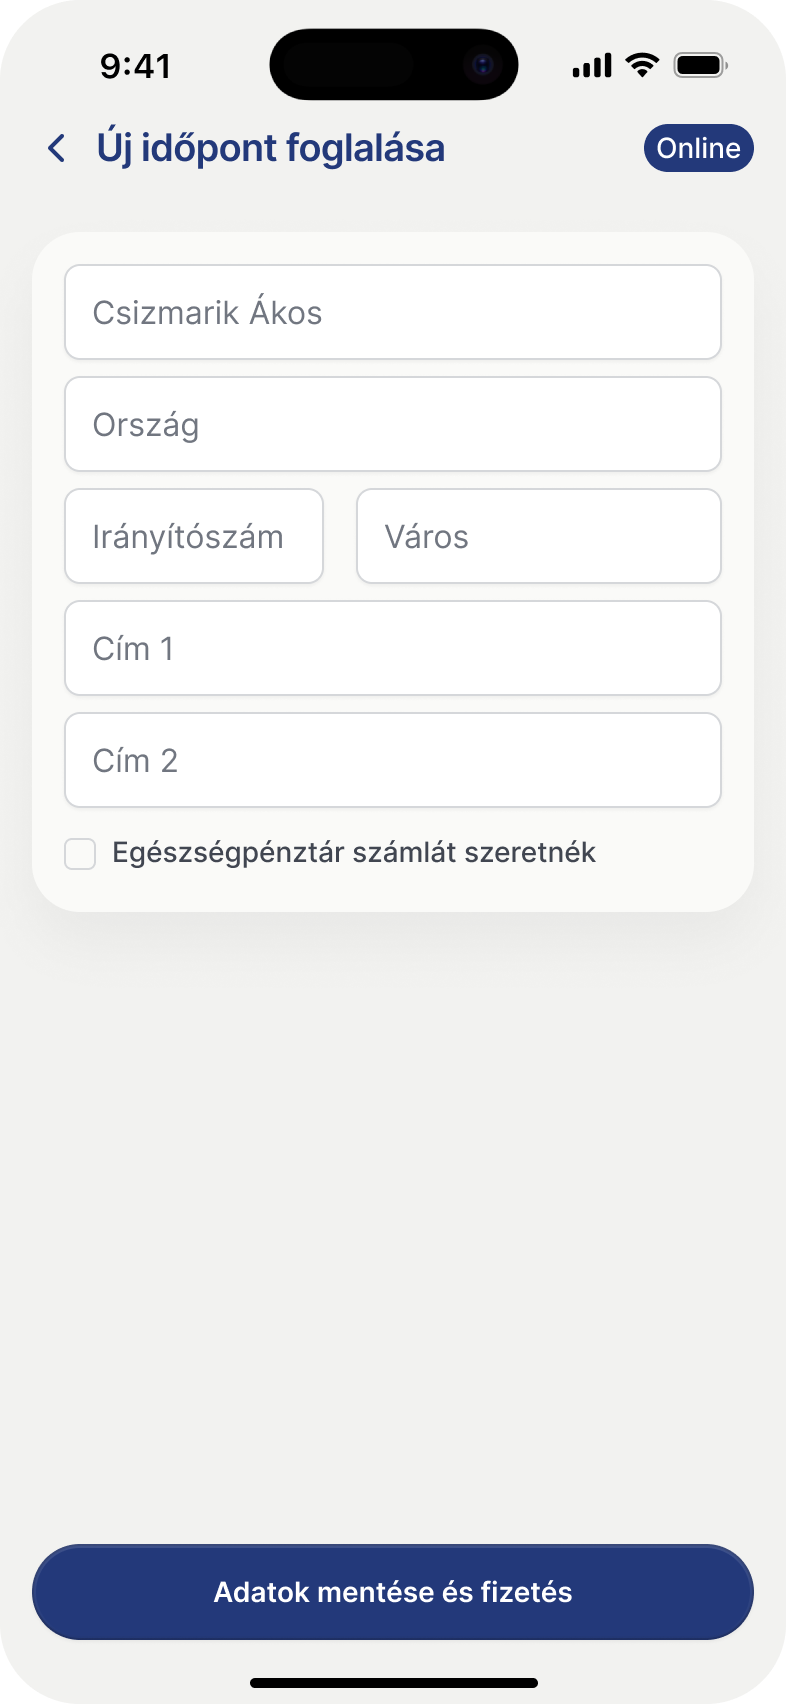Select the Cím 1 address field

click(393, 648)
